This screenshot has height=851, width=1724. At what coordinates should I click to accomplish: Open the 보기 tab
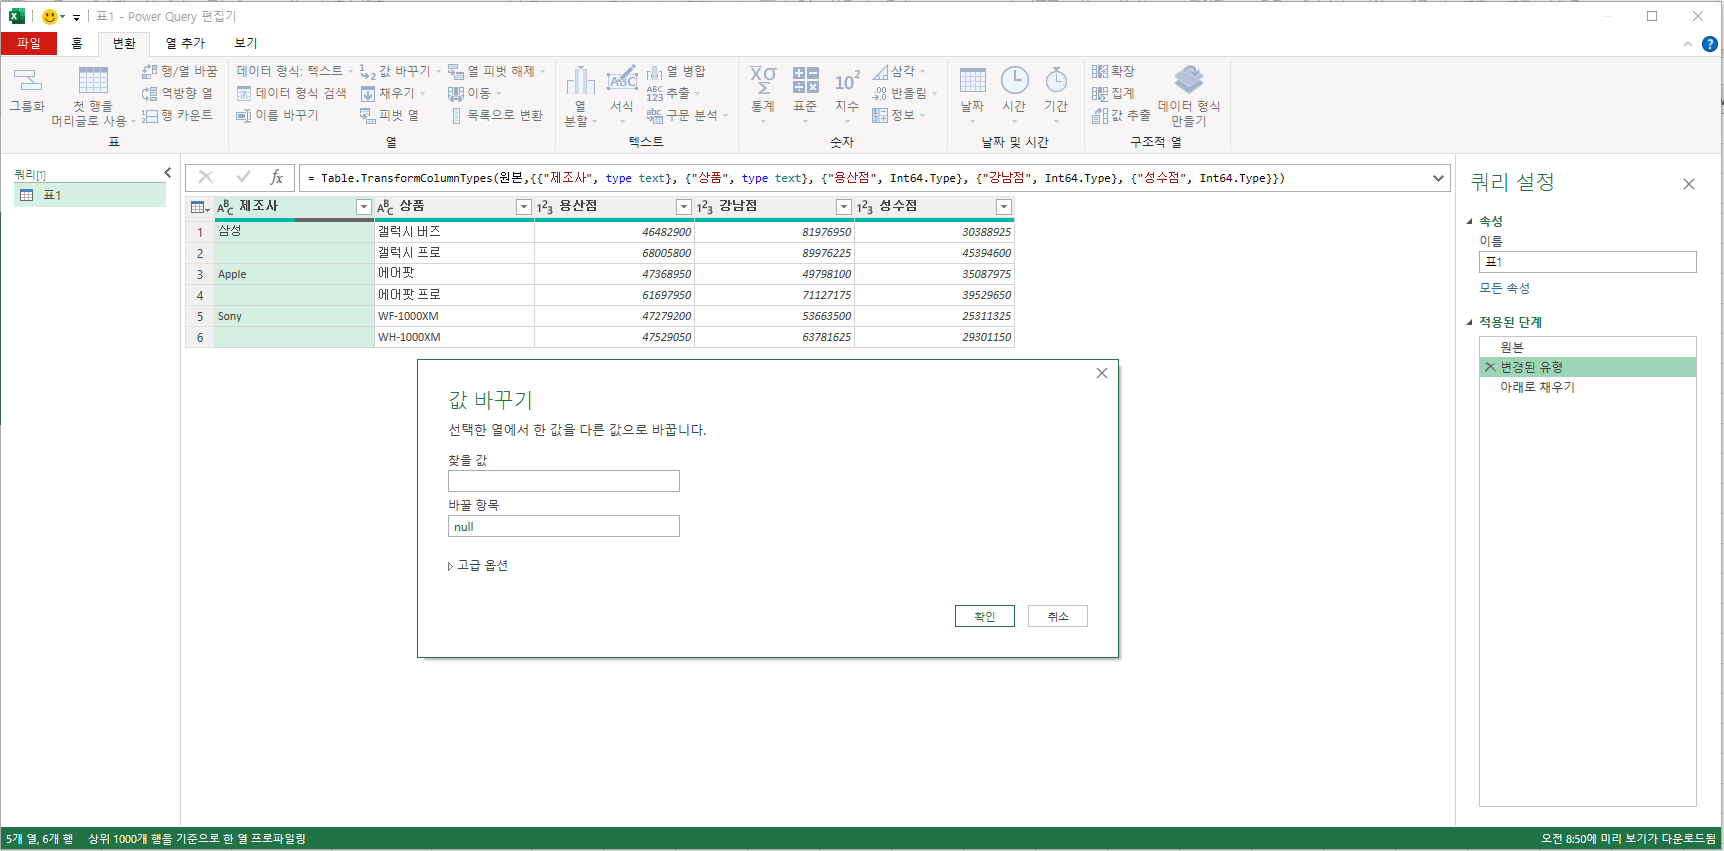coord(246,43)
